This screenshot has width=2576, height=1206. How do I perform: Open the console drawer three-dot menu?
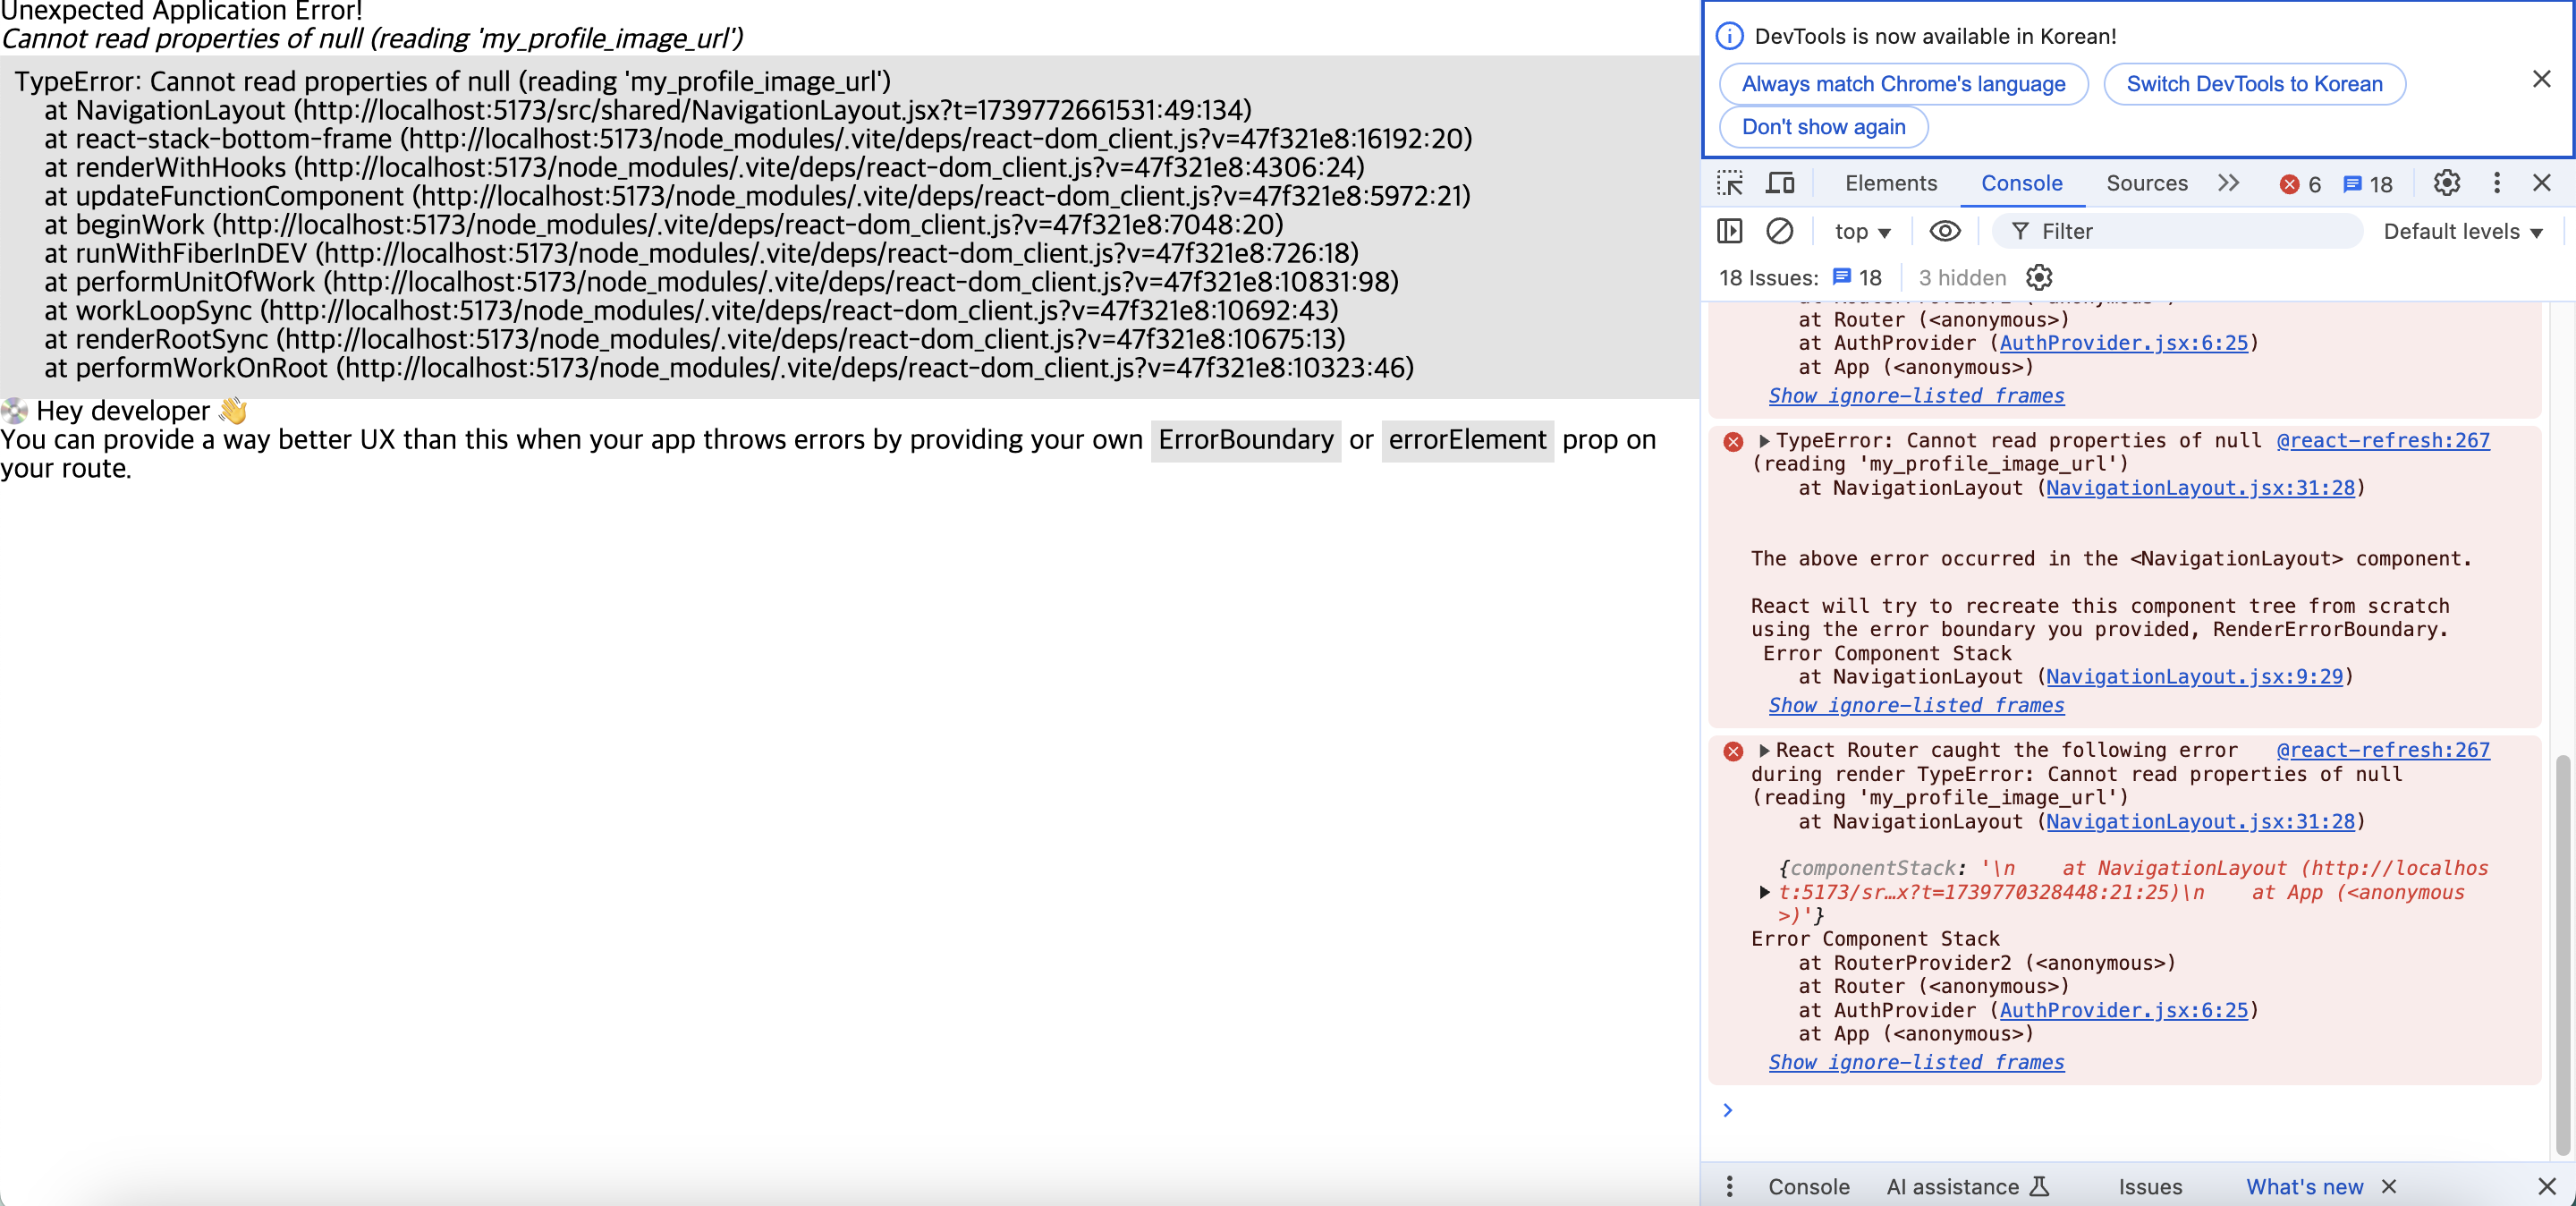coord(1728,1187)
